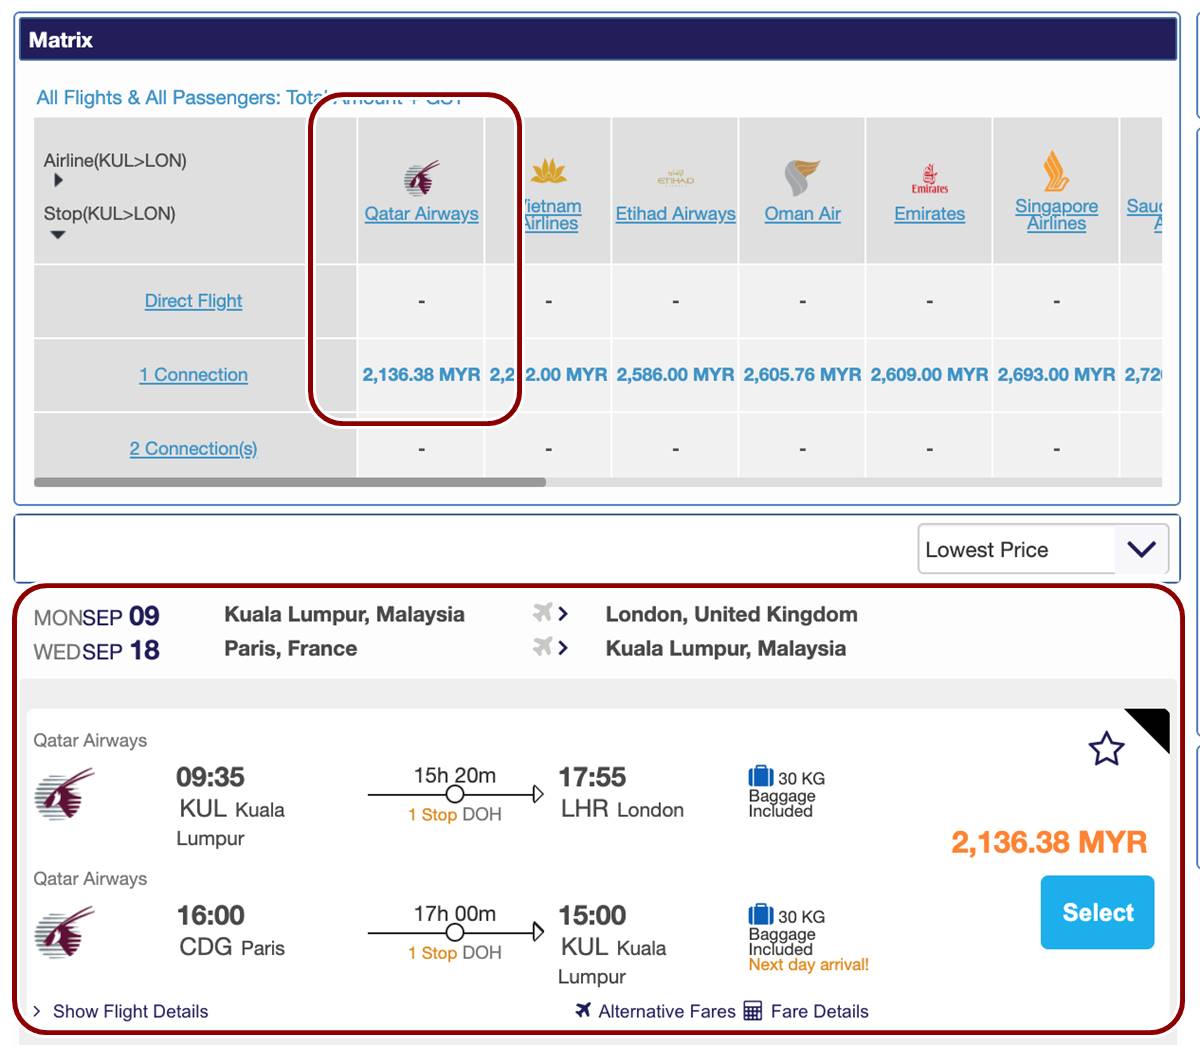Image resolution: width=1200 pixels, height=1045 pixels.
Task: Select the 2,609.00 MYR matrix fare
Action: (x=929, y=375)
